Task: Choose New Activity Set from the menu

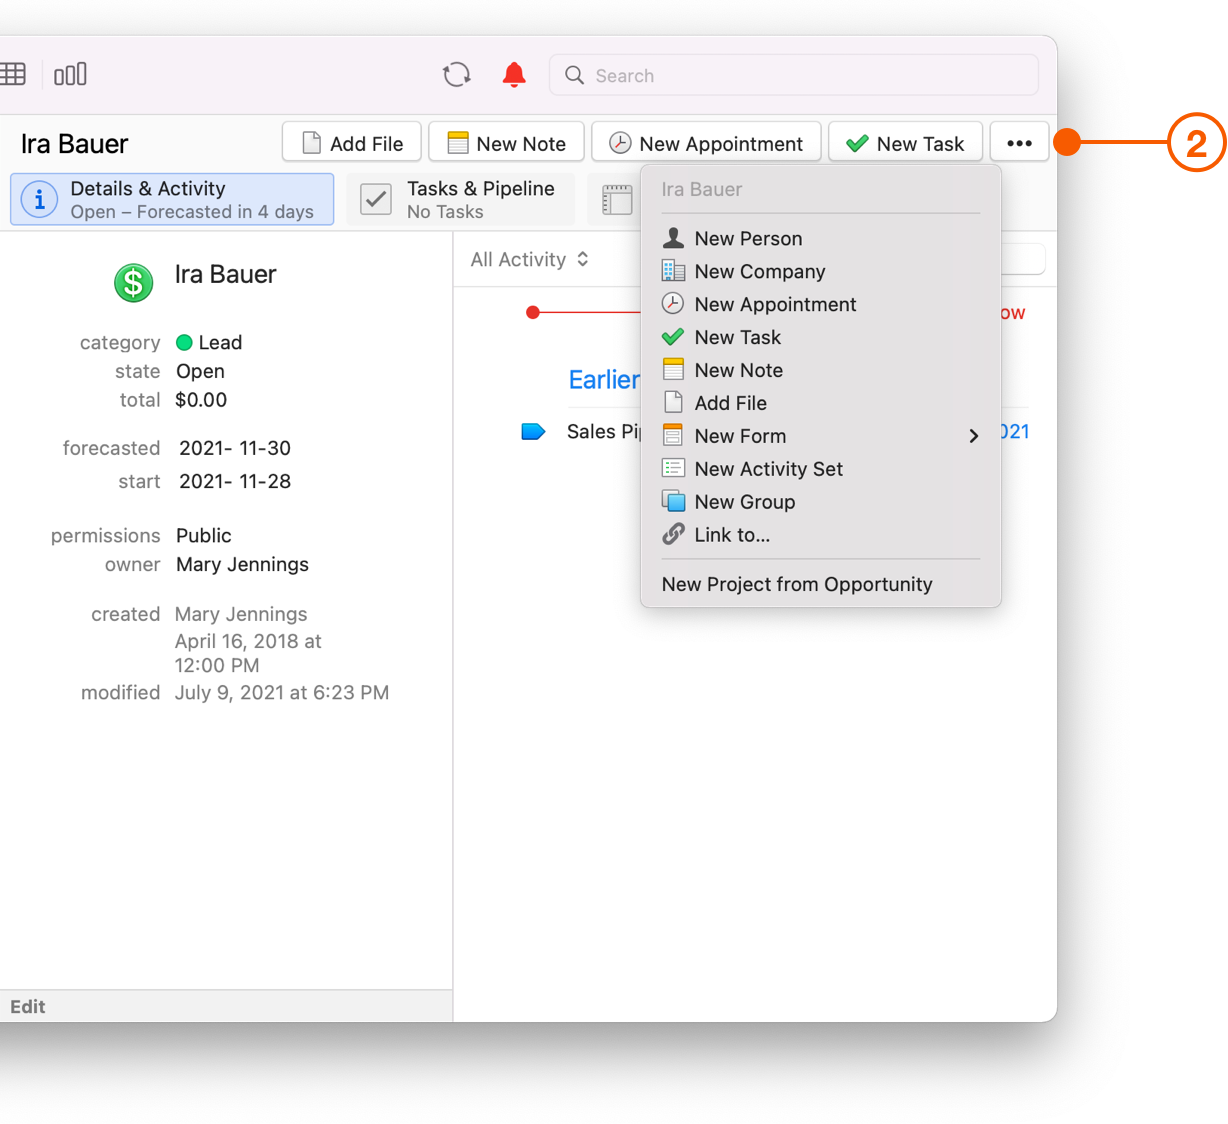Action: 769,468
